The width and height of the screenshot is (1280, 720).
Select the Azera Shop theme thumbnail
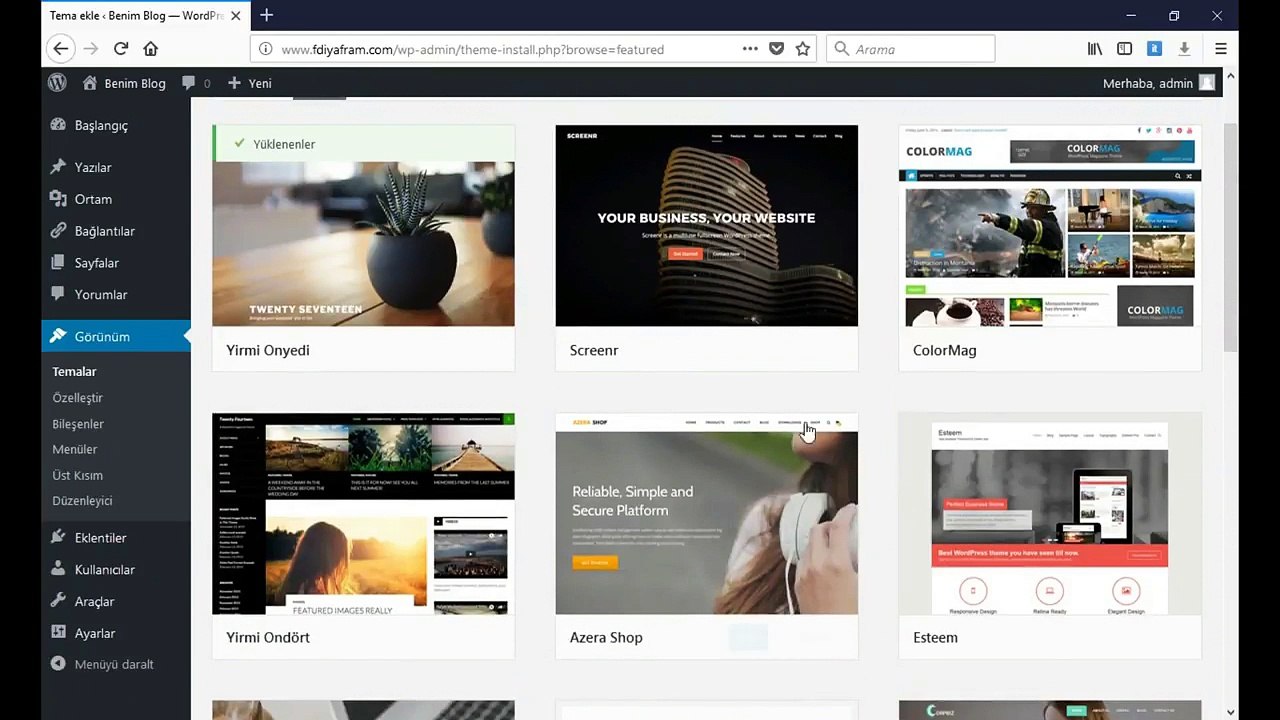click(706, 514)
